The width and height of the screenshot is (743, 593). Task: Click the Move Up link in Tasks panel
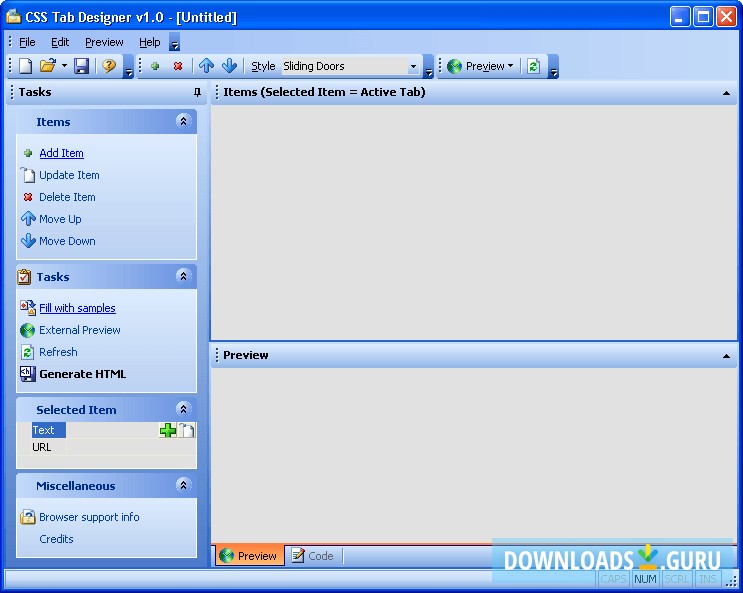(60, 219)
